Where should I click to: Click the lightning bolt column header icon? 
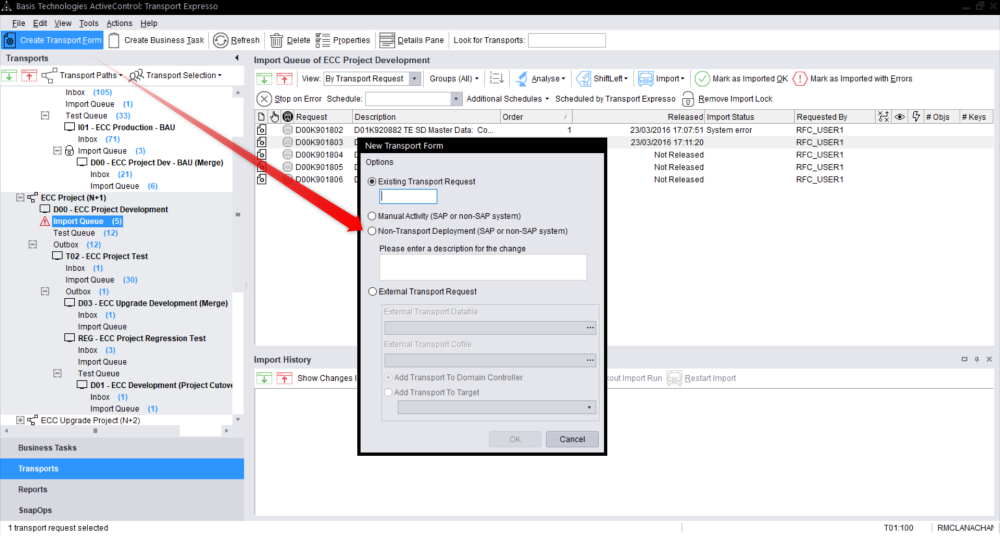(x=916, y=117)
